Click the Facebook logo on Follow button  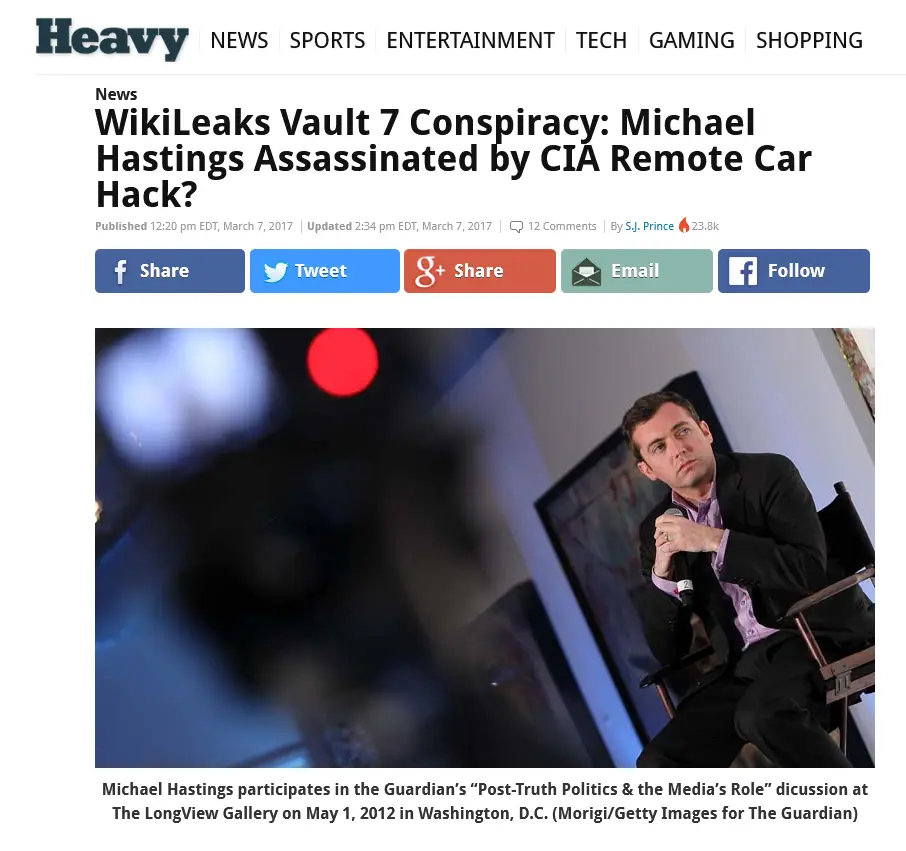click(x=742, y=271)
